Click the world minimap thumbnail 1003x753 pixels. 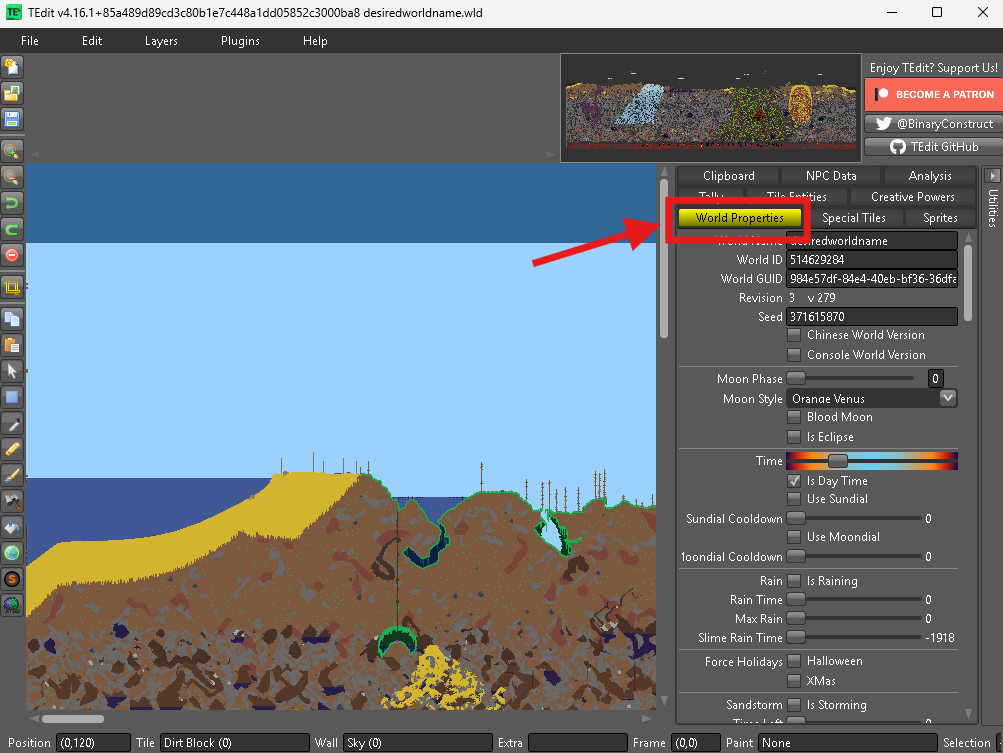711,108
